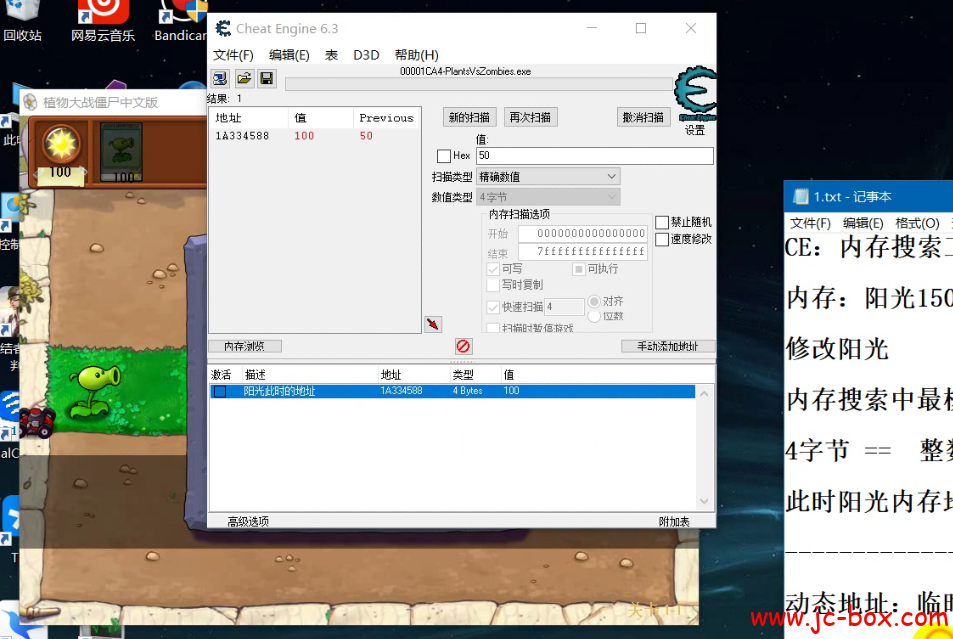The height and width of the screenshot is (639, 953).
Task: Click the 手动添加地址 button
Action: [667, 346]
